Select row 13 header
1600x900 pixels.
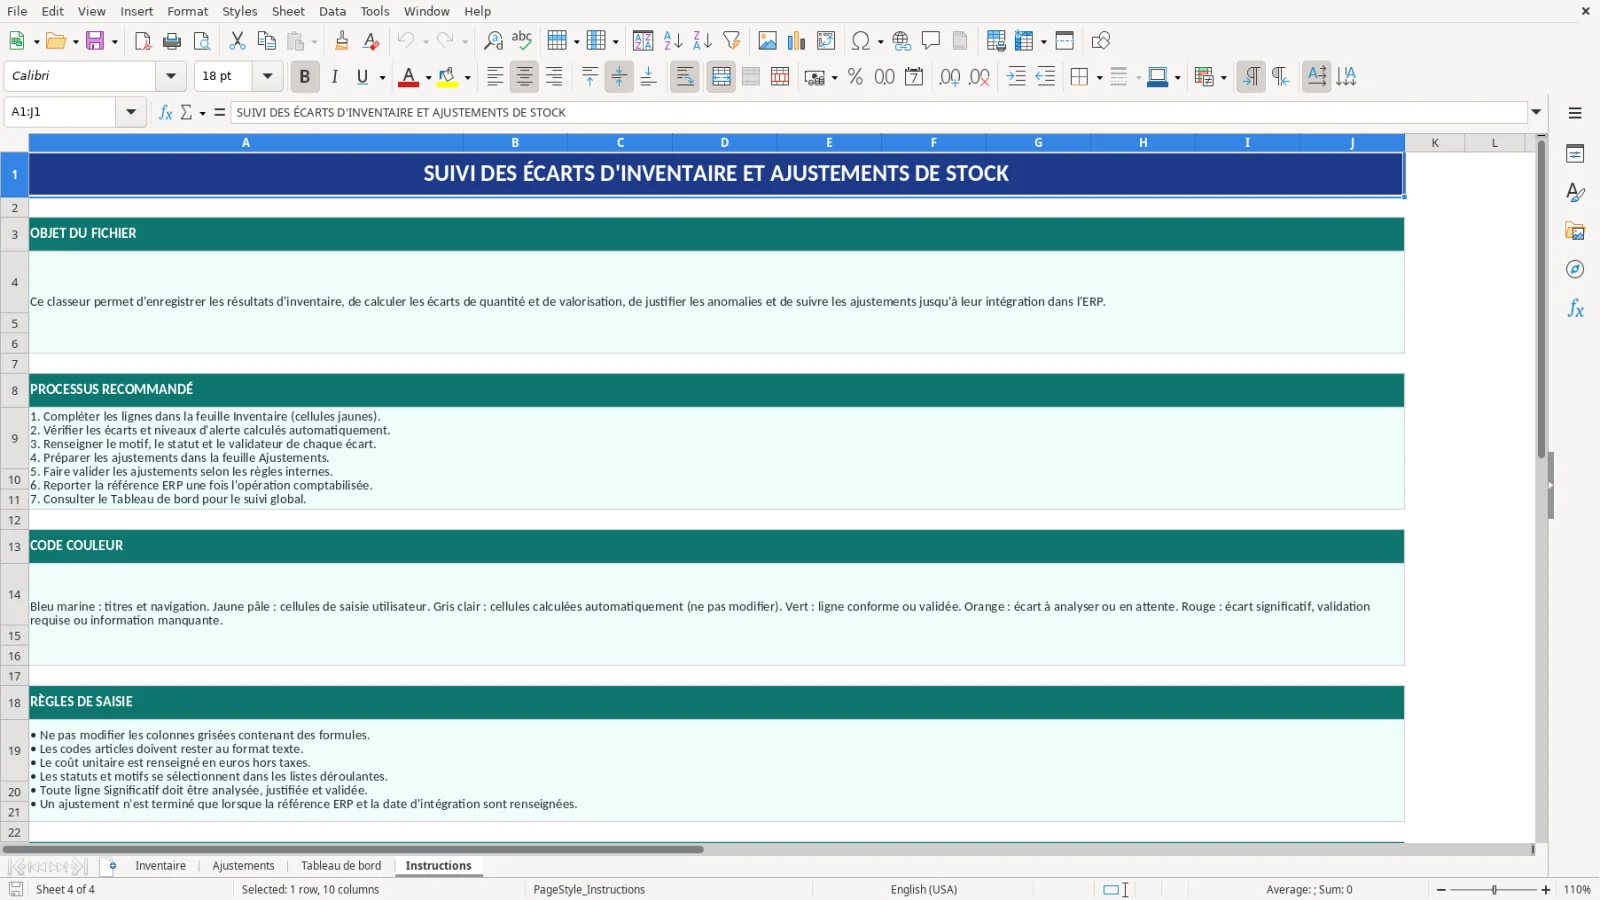click(14, 547)
